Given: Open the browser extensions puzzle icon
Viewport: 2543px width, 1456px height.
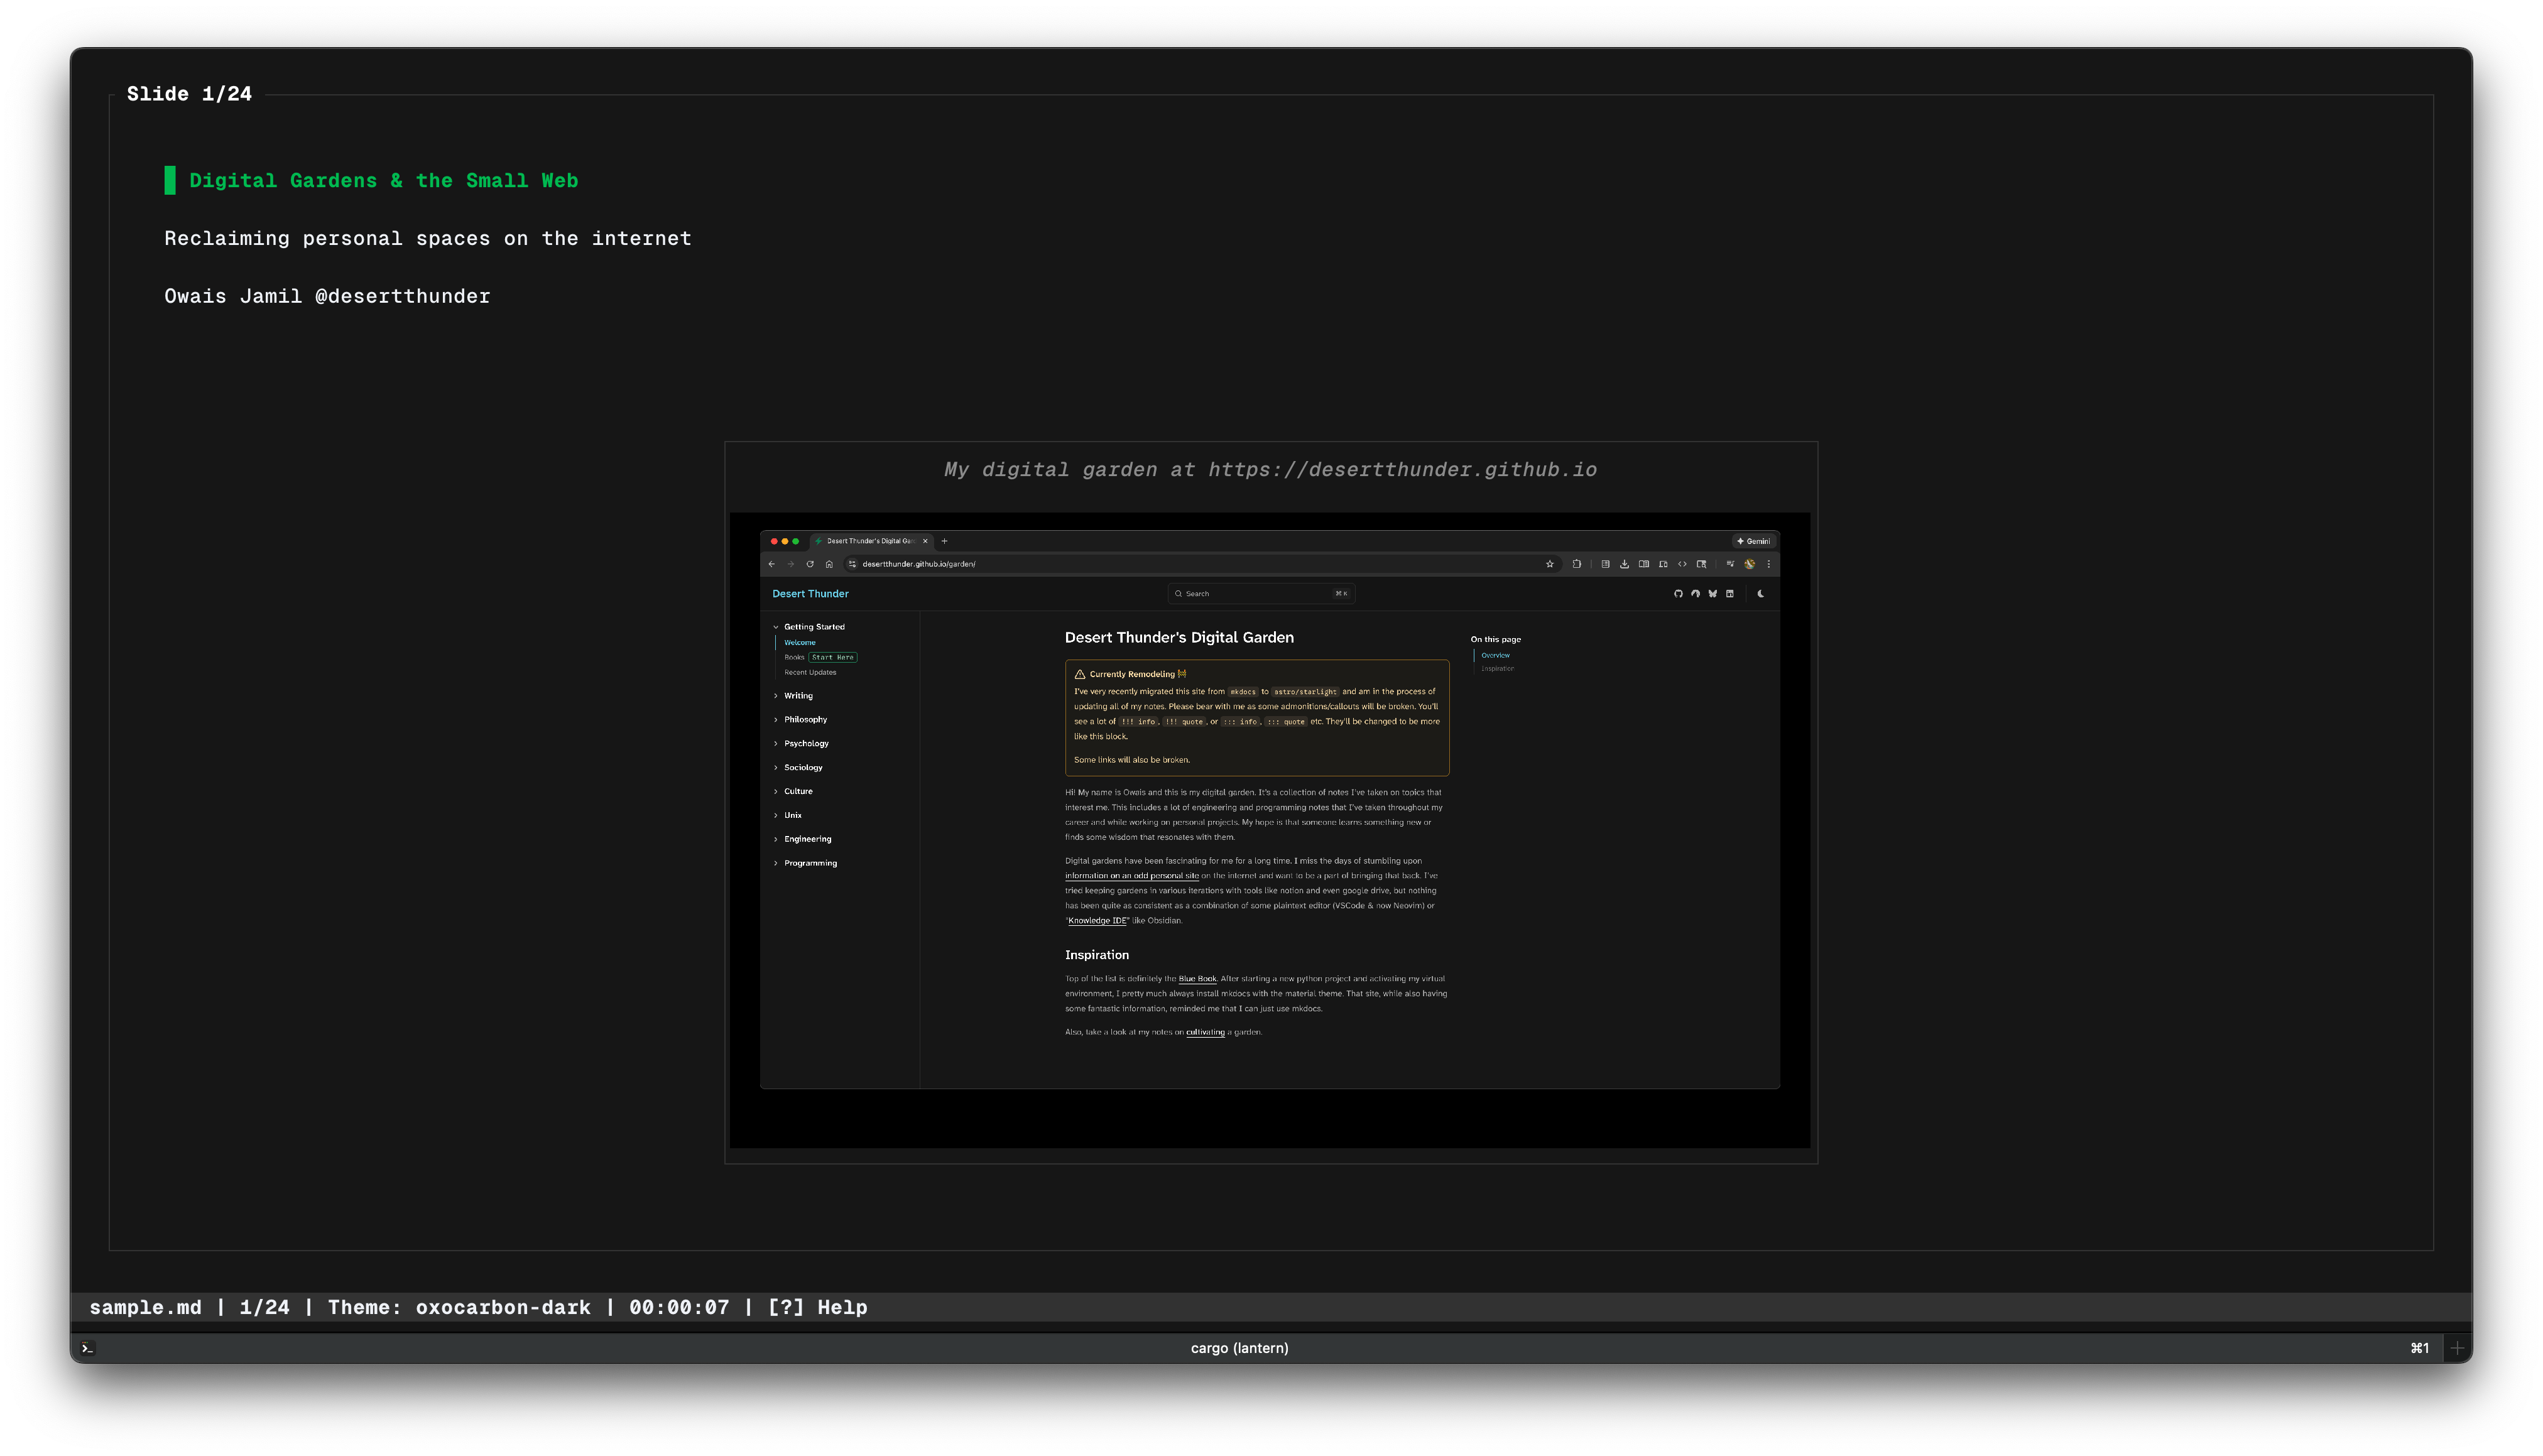Looking at the screenshot, I should (x=1578, y=565).
